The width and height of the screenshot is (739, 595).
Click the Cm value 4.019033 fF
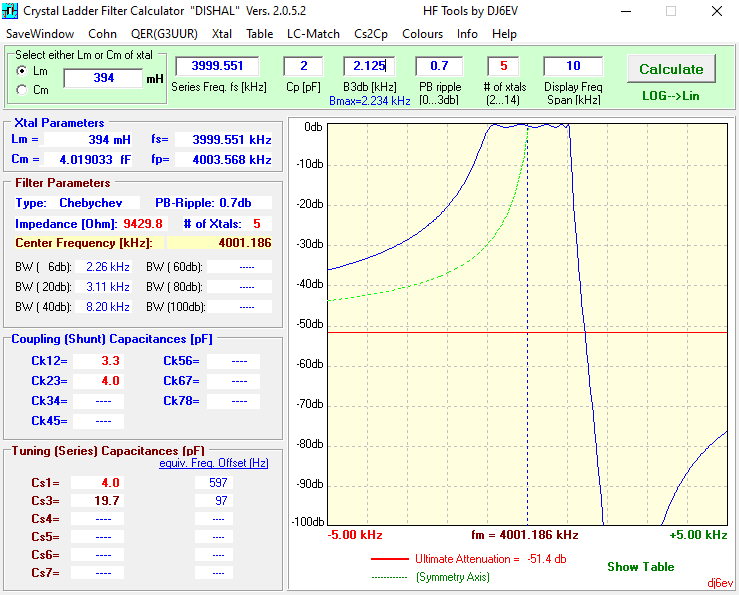[89, 159]
